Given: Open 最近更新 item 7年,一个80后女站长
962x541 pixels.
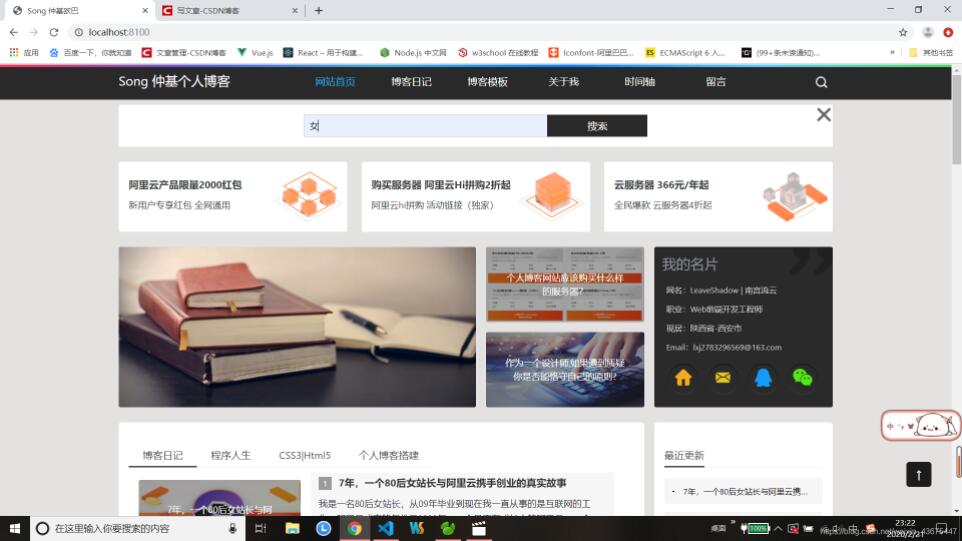Looking at the screenshot, I should [x=745, y=491].
